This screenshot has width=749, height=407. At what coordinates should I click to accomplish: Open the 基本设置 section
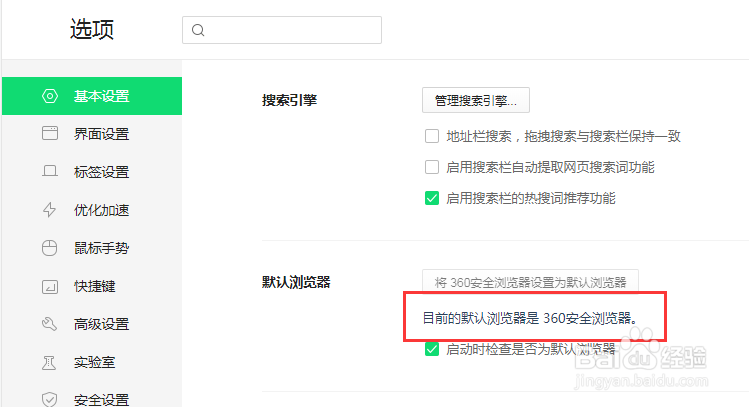click(x=92, y=96)
